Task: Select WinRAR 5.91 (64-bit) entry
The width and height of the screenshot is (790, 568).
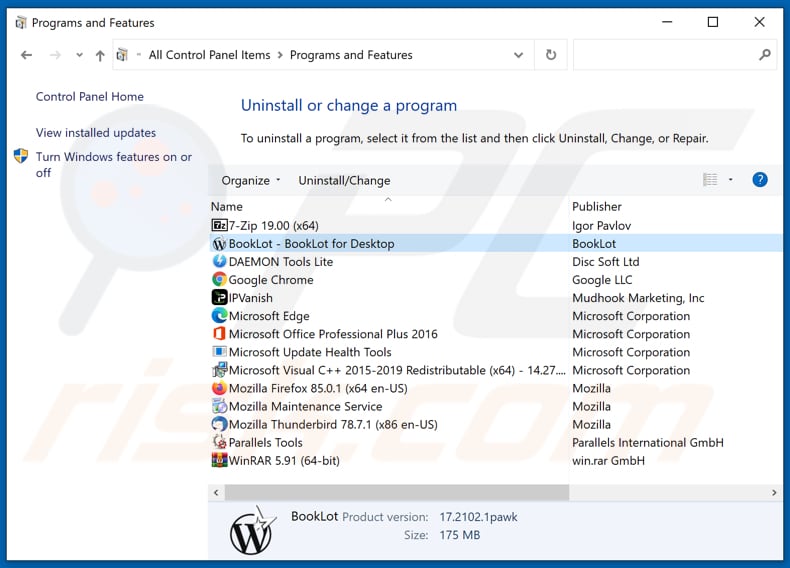Action: tap(496, 461)
